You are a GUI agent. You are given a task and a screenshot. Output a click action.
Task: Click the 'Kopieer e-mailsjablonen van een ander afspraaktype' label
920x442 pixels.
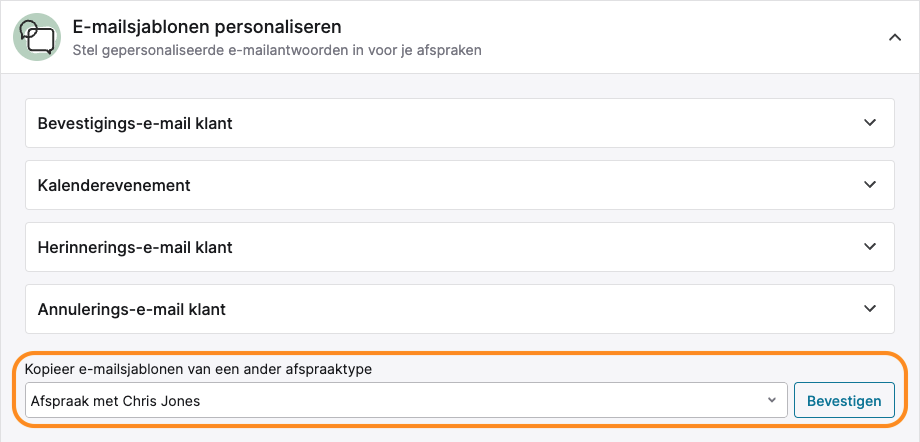199,370
